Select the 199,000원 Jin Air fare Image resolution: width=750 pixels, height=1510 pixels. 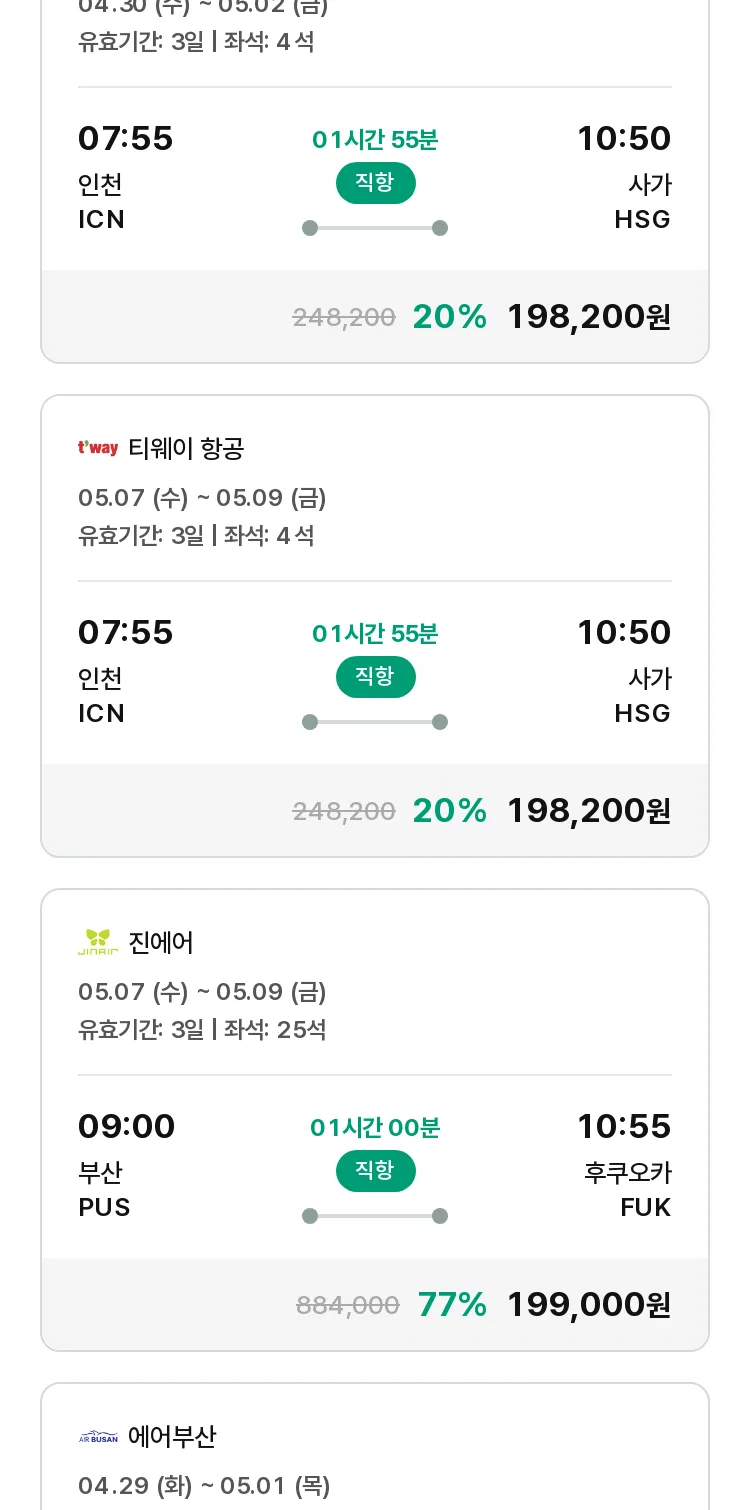tap(588, 1304)
